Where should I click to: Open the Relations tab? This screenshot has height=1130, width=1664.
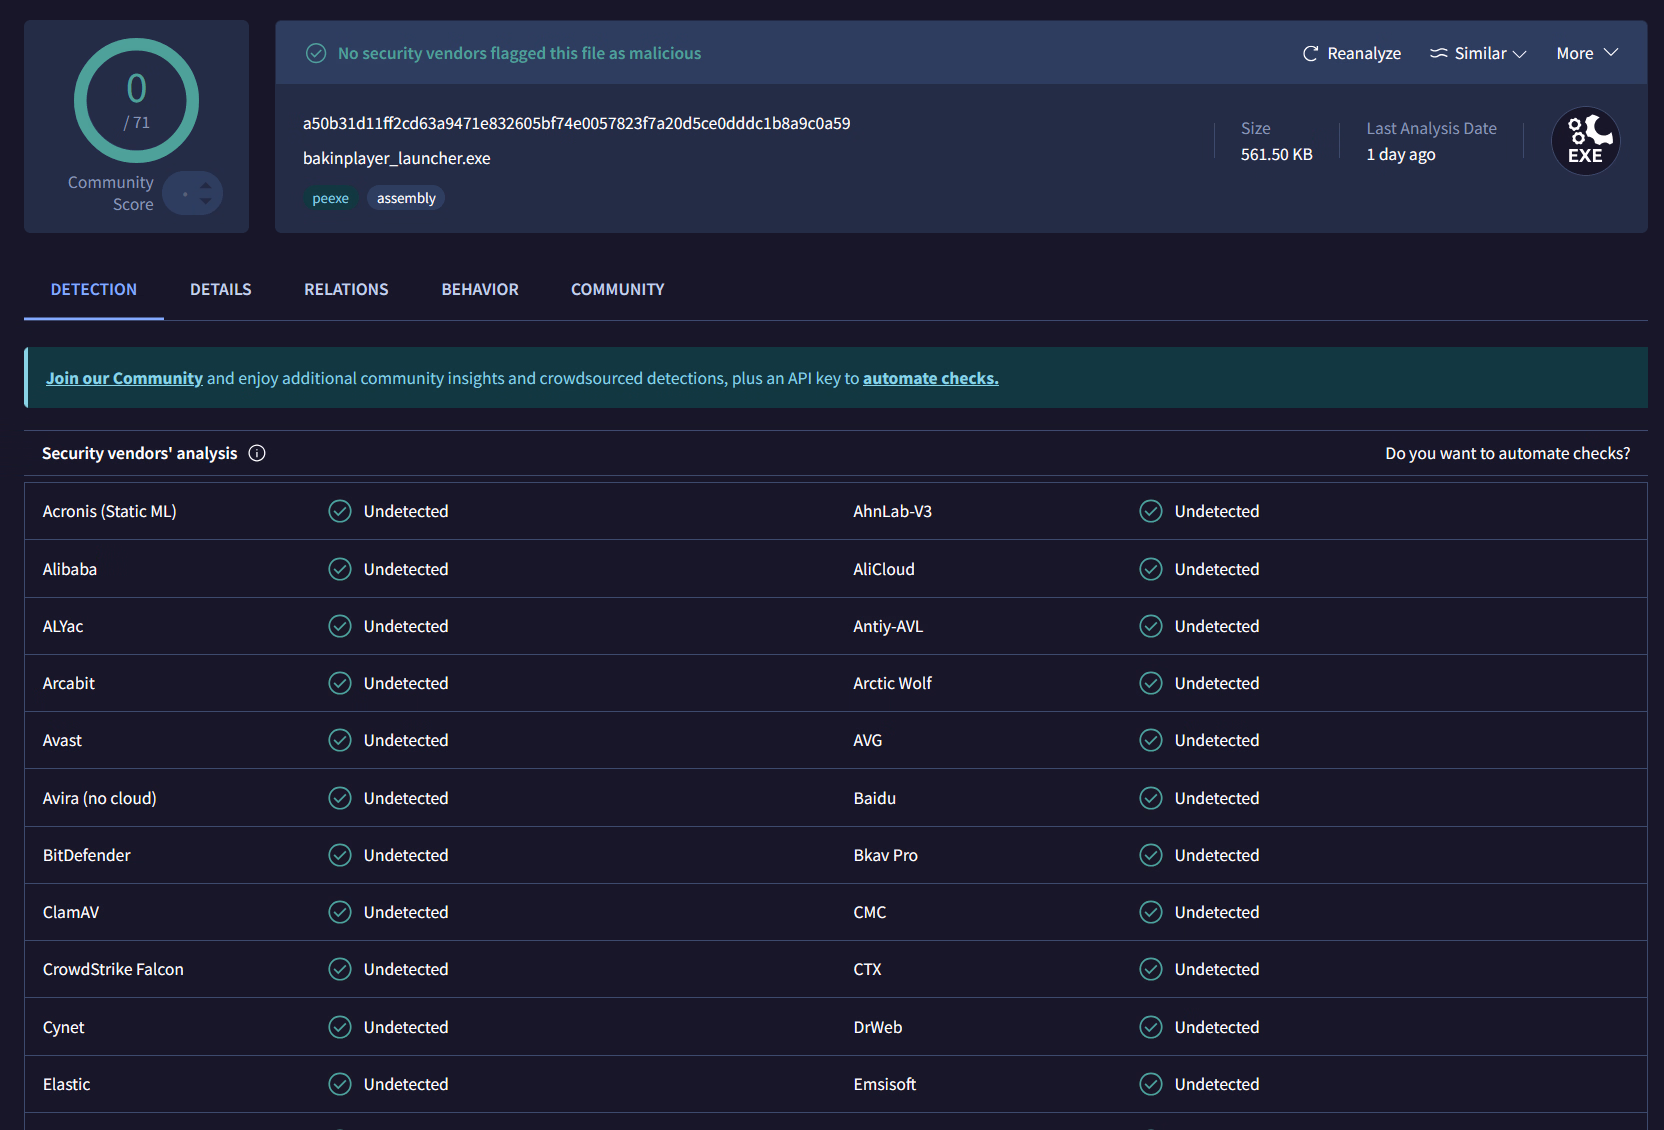(x=346, y=289)
